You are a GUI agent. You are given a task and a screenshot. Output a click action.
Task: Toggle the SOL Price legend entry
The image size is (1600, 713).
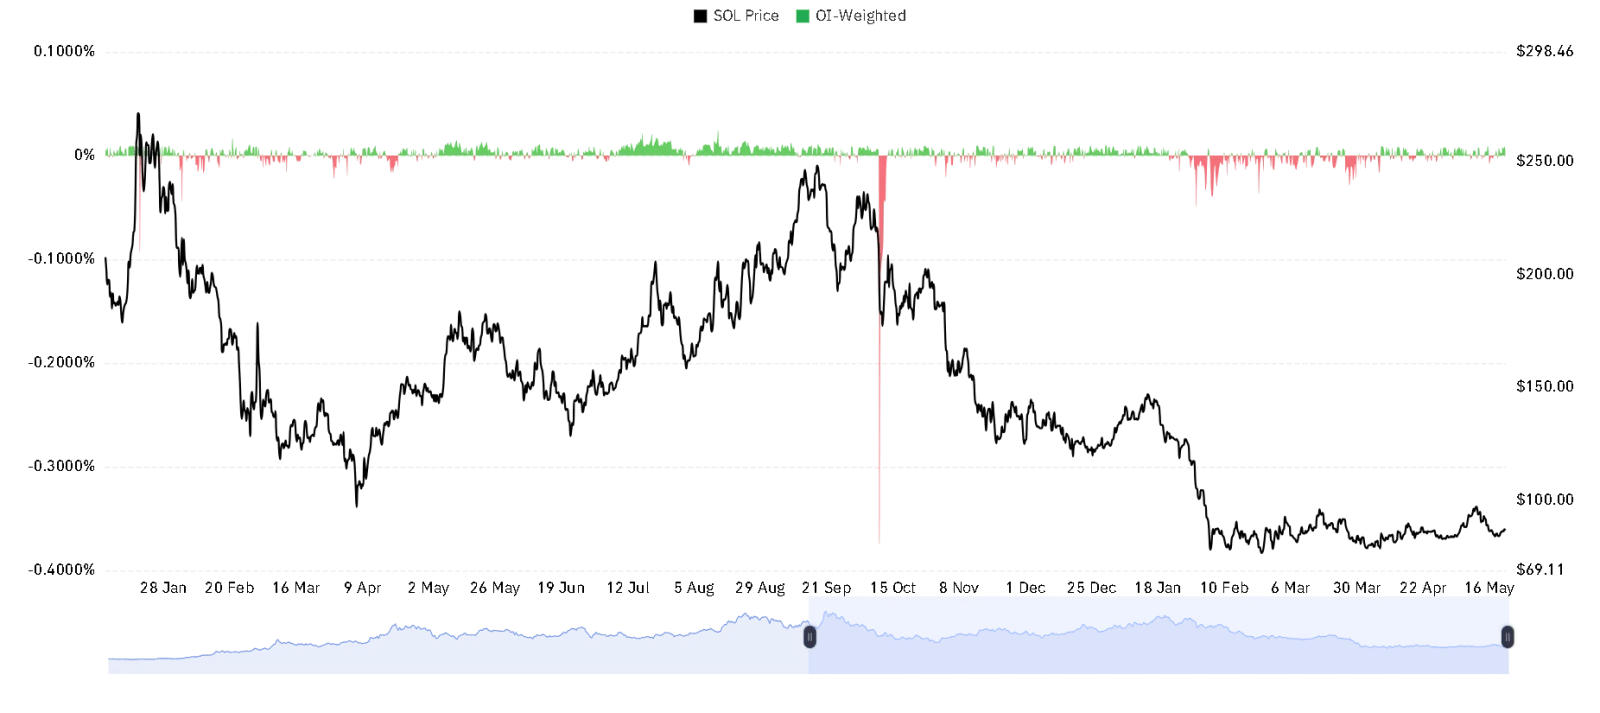click(737, 16)
